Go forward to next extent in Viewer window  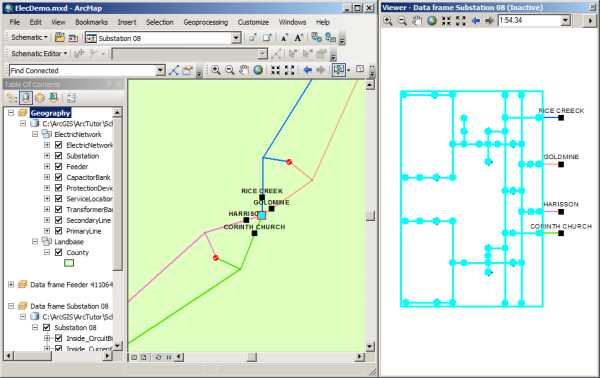[x=489, y=21]
